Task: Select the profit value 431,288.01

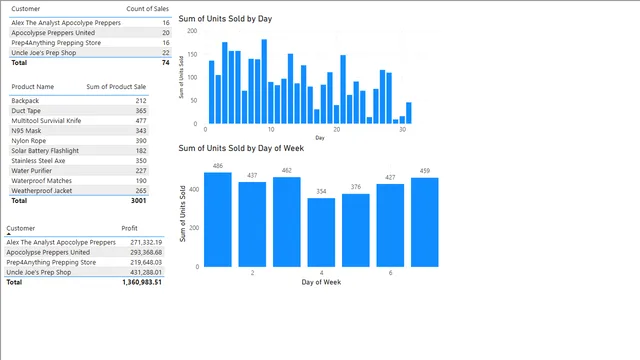Action: tap(146, 272)
